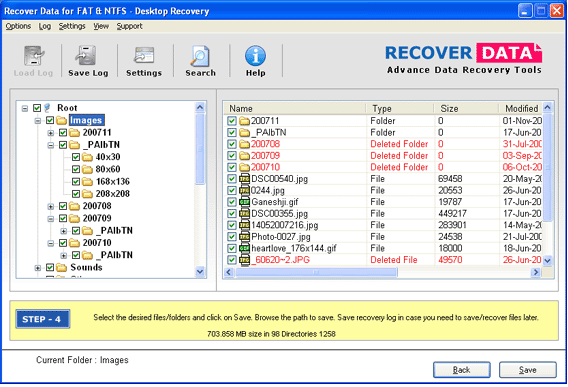Image resolution: width=568 pixels, height=387 pixels.
Task: Click the deleted 200710 folder icon in list
Action: (245, 167)
